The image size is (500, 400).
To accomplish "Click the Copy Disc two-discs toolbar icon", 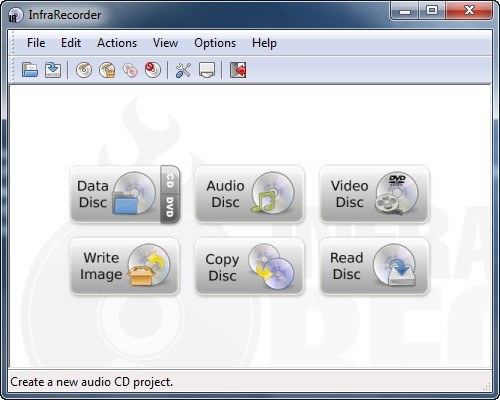I will [x=130, y=70].
